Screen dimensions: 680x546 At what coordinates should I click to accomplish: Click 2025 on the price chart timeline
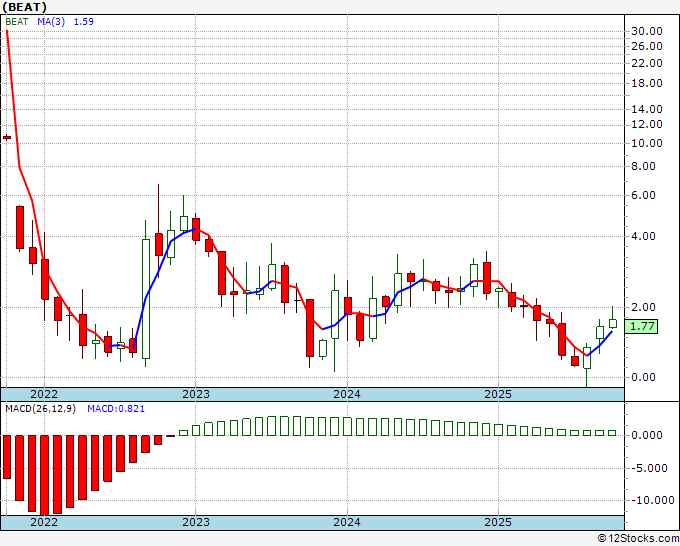pyautogui.click(x=498, y=394)
